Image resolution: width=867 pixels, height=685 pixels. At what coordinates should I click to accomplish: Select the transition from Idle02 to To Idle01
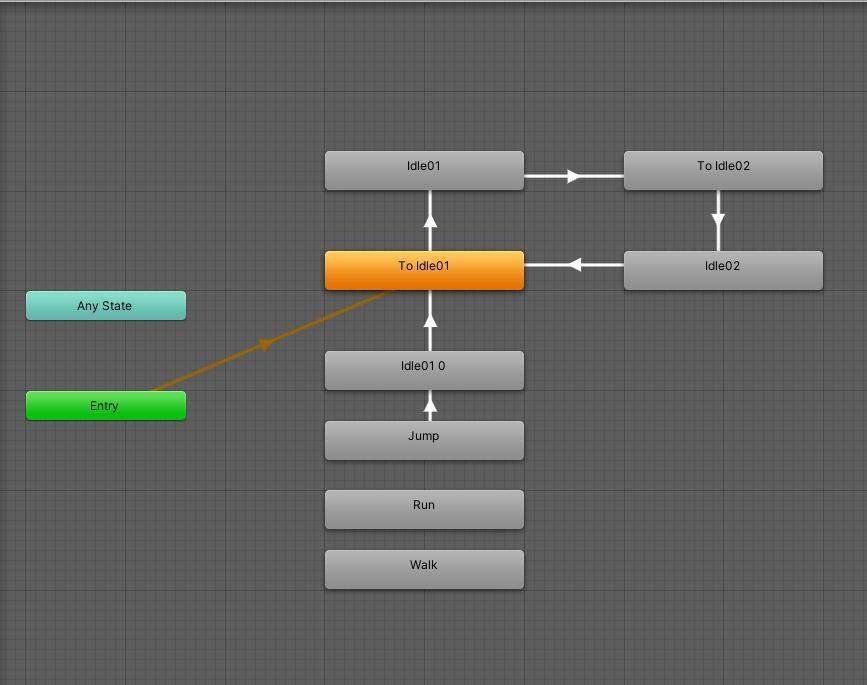[573, 263]
